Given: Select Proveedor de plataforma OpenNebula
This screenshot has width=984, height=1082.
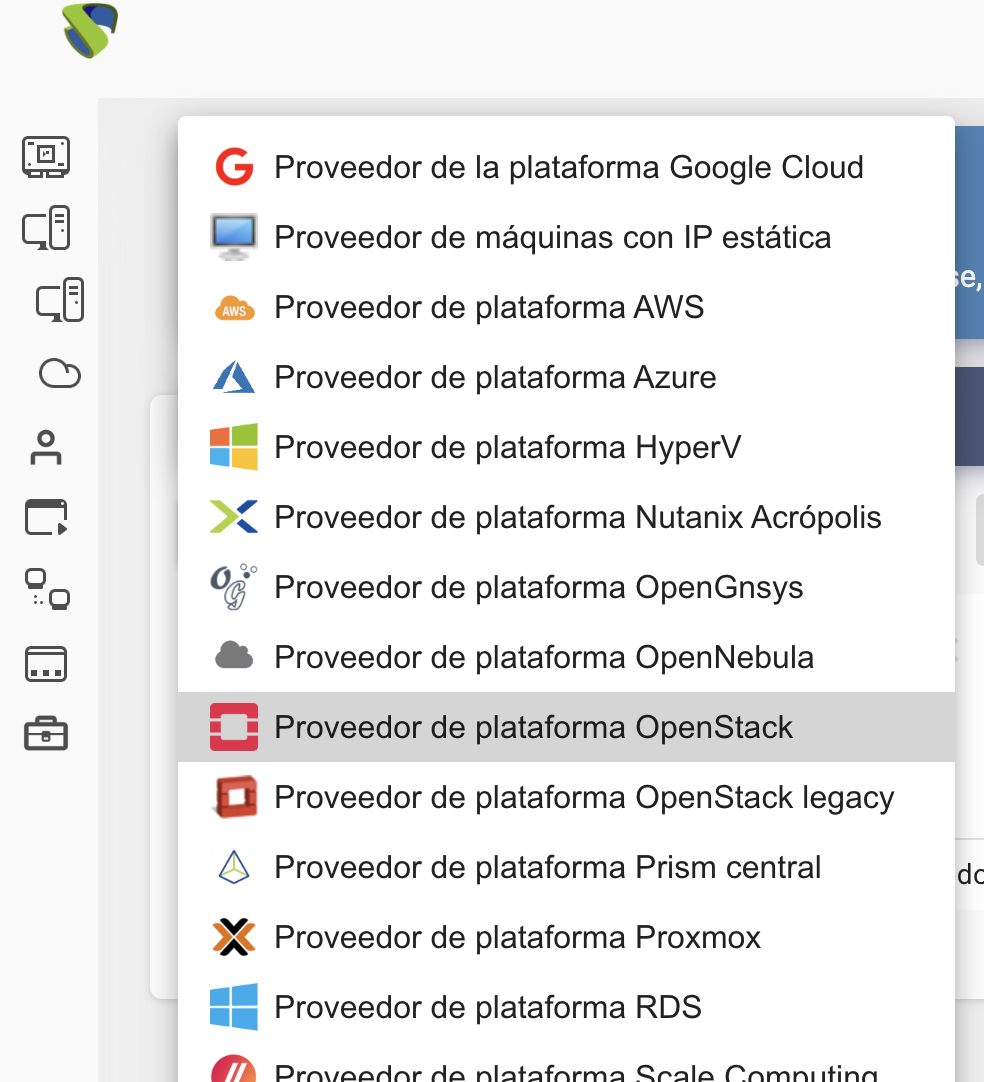Looking at the screenshot, I should [x=543, y=657].
